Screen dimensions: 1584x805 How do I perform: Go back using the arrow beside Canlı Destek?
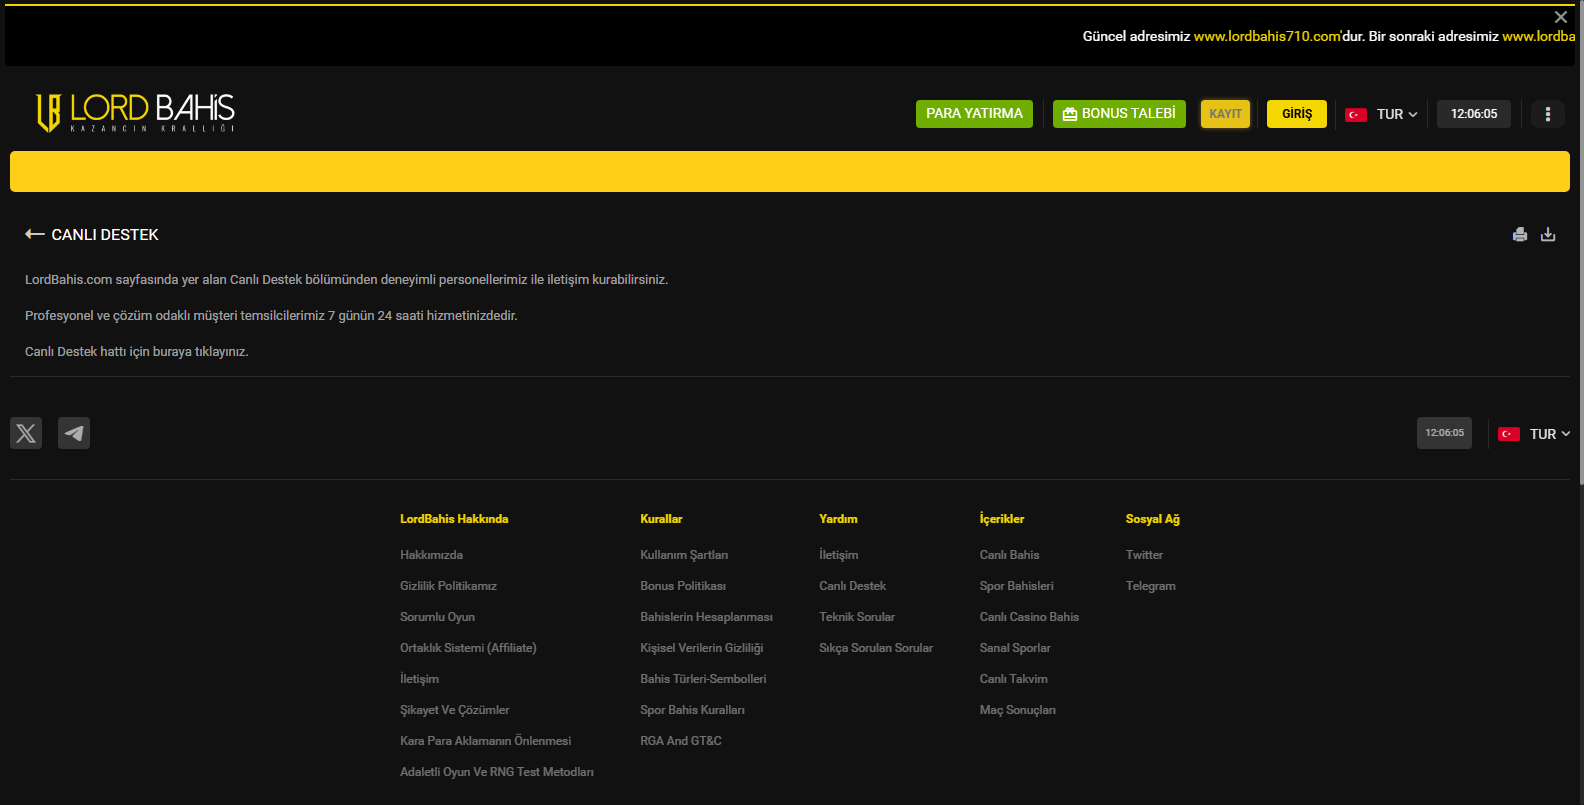point(35,234)
